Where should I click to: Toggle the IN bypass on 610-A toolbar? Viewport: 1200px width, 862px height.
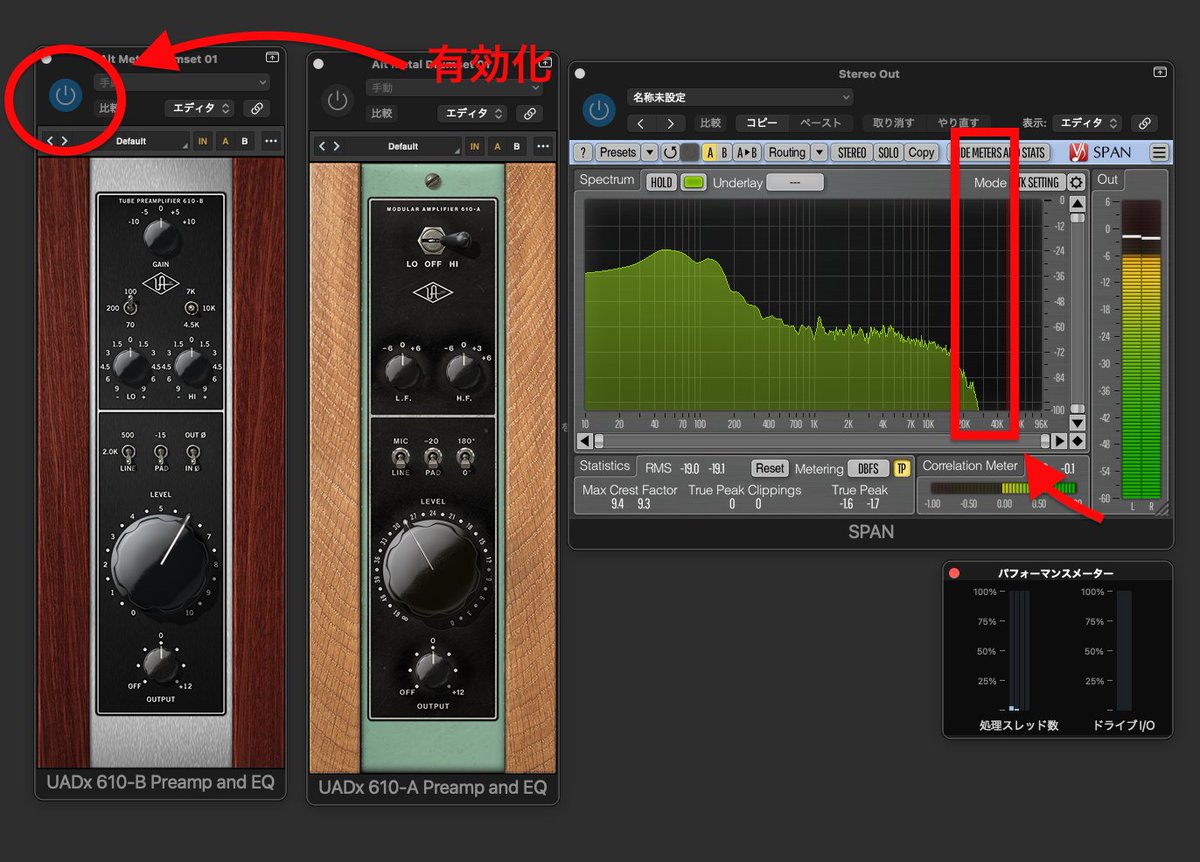475,146
